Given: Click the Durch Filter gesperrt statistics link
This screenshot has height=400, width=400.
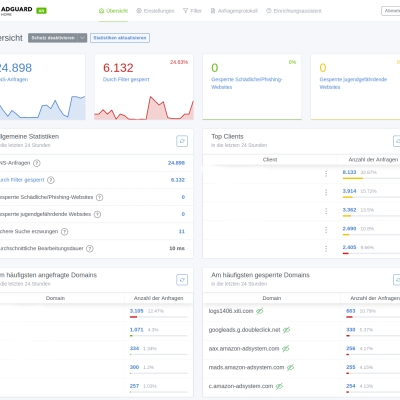Looking at the screenshot, I should 22,180.
